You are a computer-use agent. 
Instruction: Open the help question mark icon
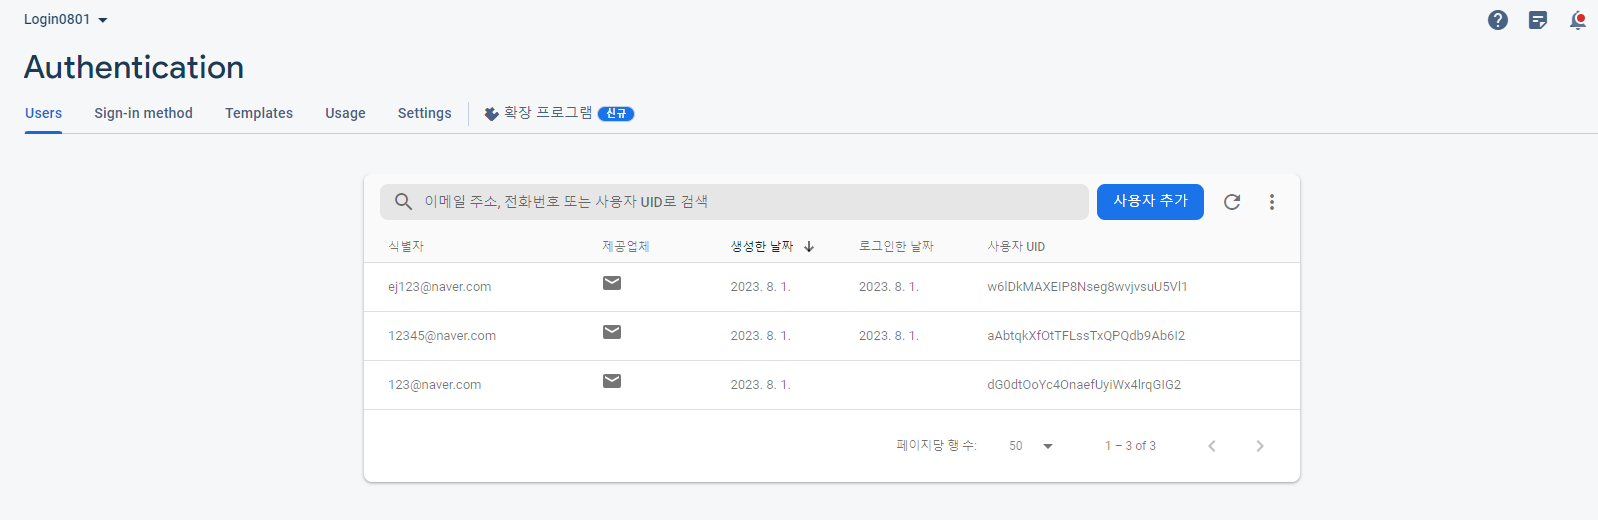(x=1497, y=20)
